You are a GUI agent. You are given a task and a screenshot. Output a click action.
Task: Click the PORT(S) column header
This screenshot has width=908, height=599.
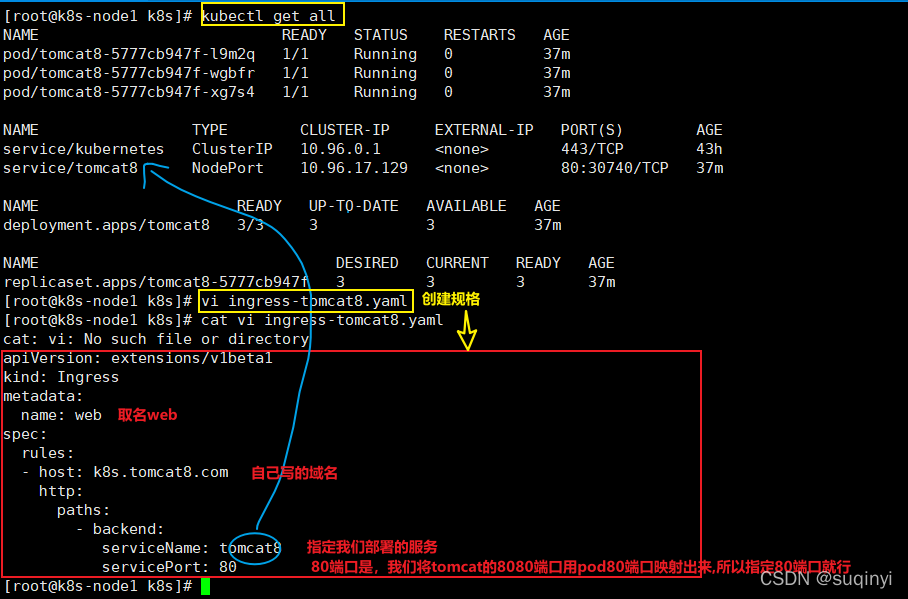click(x=592, y=130)
